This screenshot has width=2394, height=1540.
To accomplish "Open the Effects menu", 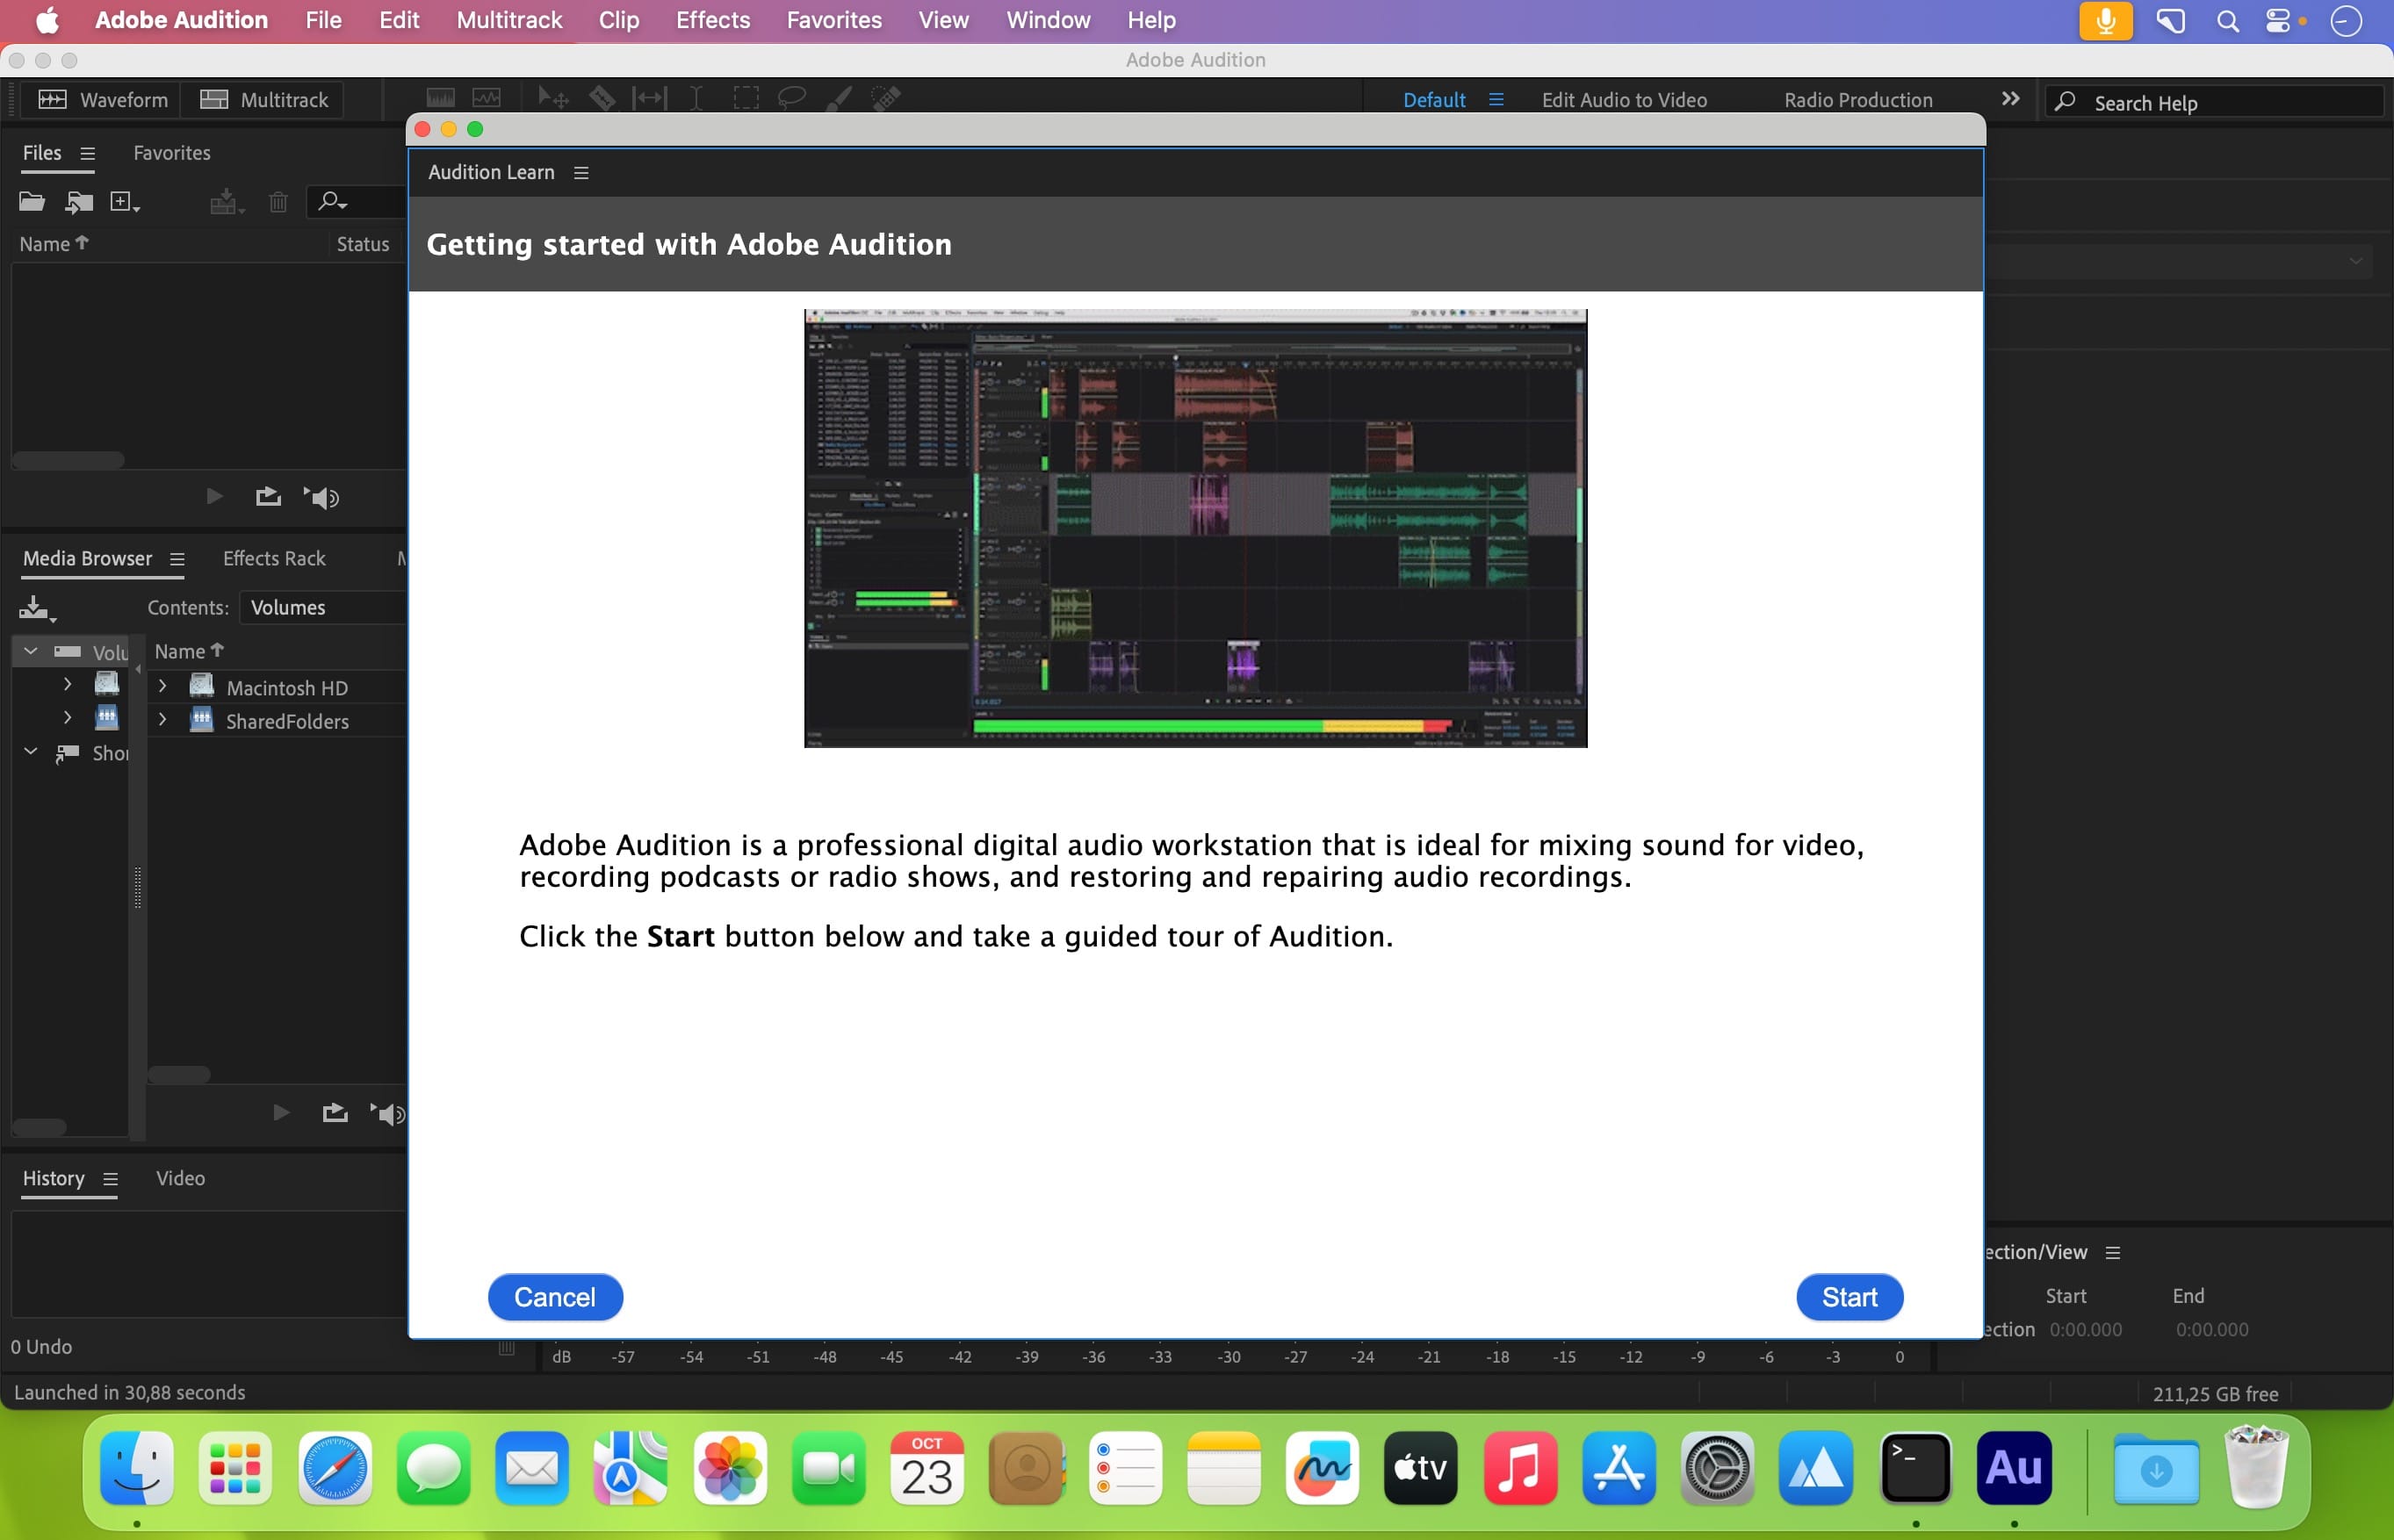I will 713,21.
